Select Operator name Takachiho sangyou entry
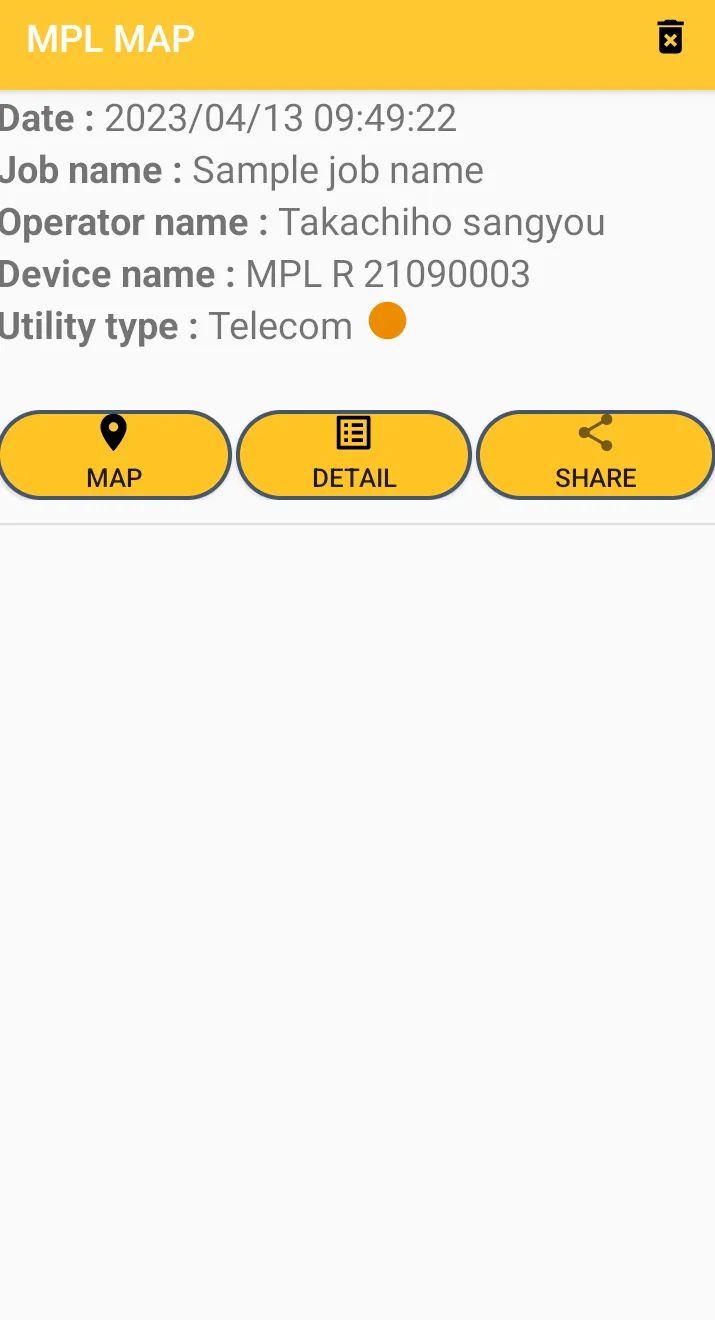 coord(302,222)
